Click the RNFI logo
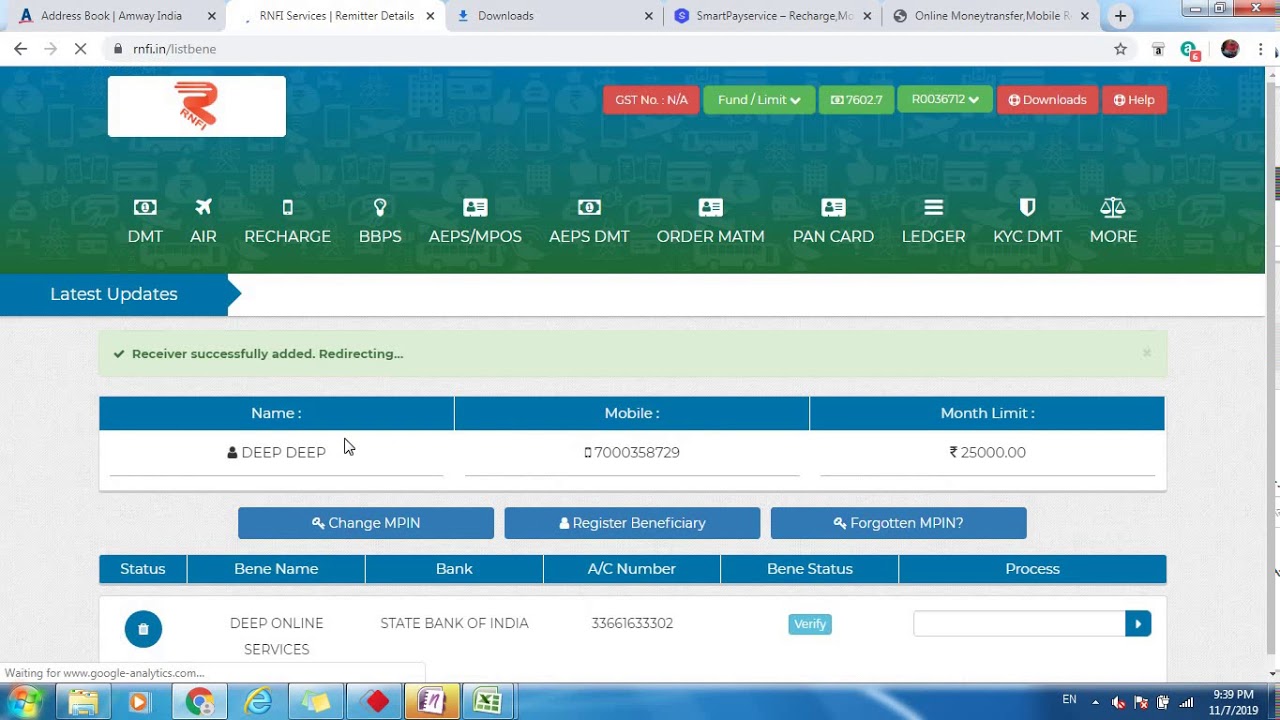This screenshot has width=1280, height=720. pyautogui.click(x=197, y=106)
